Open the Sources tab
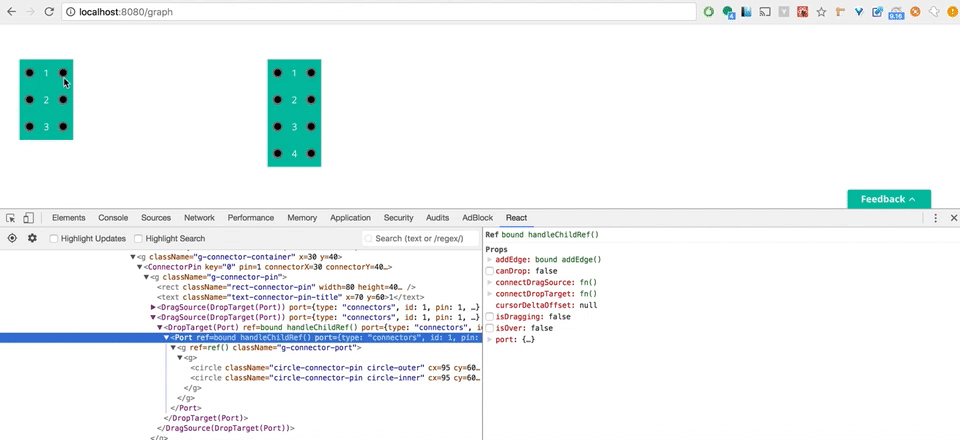Image resolution: width=960 pixels, height=440 pixels. coord(156,218)
